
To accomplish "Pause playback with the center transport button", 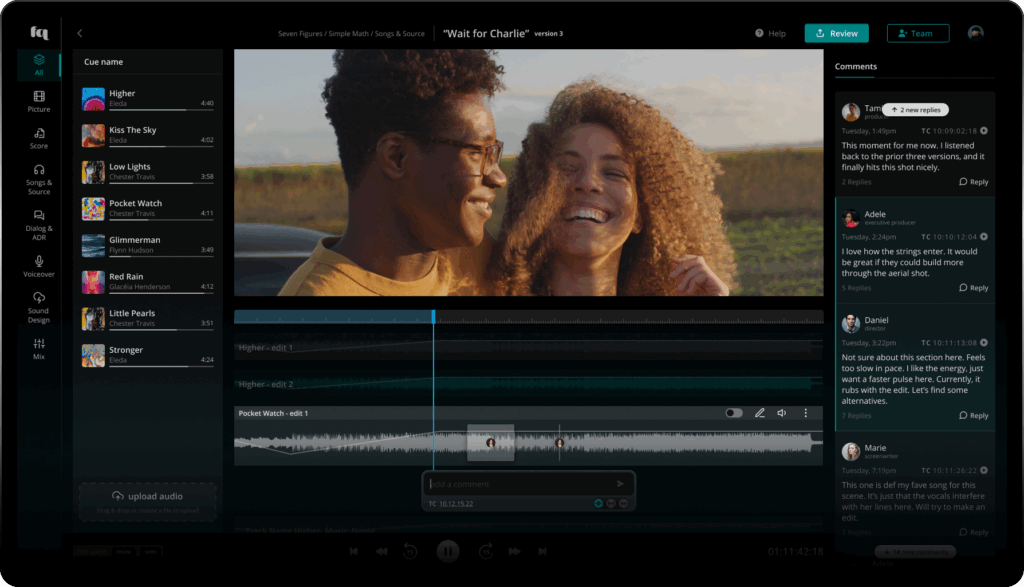I will click(447, 551).
